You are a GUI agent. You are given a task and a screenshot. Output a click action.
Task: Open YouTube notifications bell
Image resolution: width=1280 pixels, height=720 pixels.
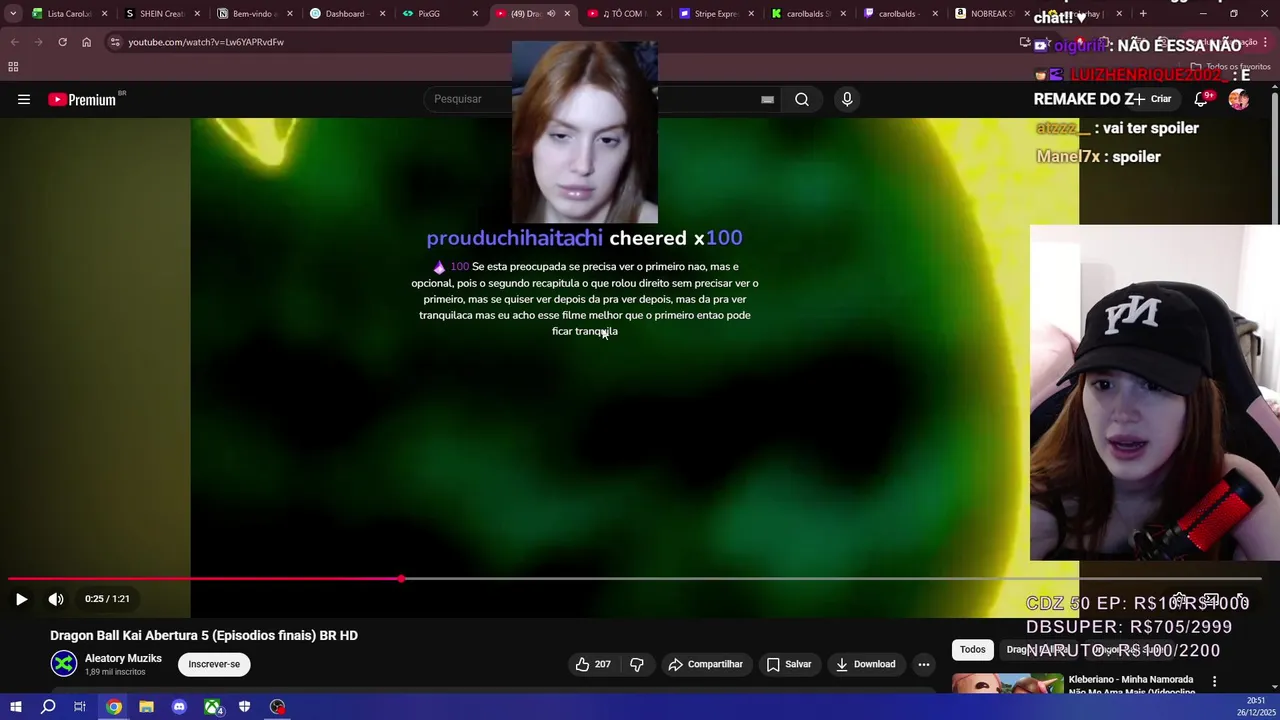point(1203,99)
